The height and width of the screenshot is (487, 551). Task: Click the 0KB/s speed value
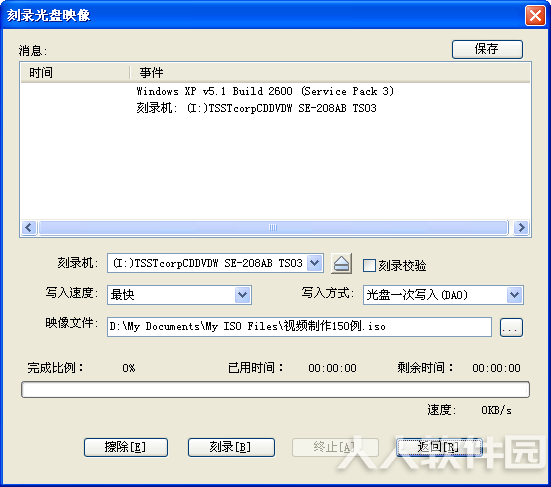point(496,410)
